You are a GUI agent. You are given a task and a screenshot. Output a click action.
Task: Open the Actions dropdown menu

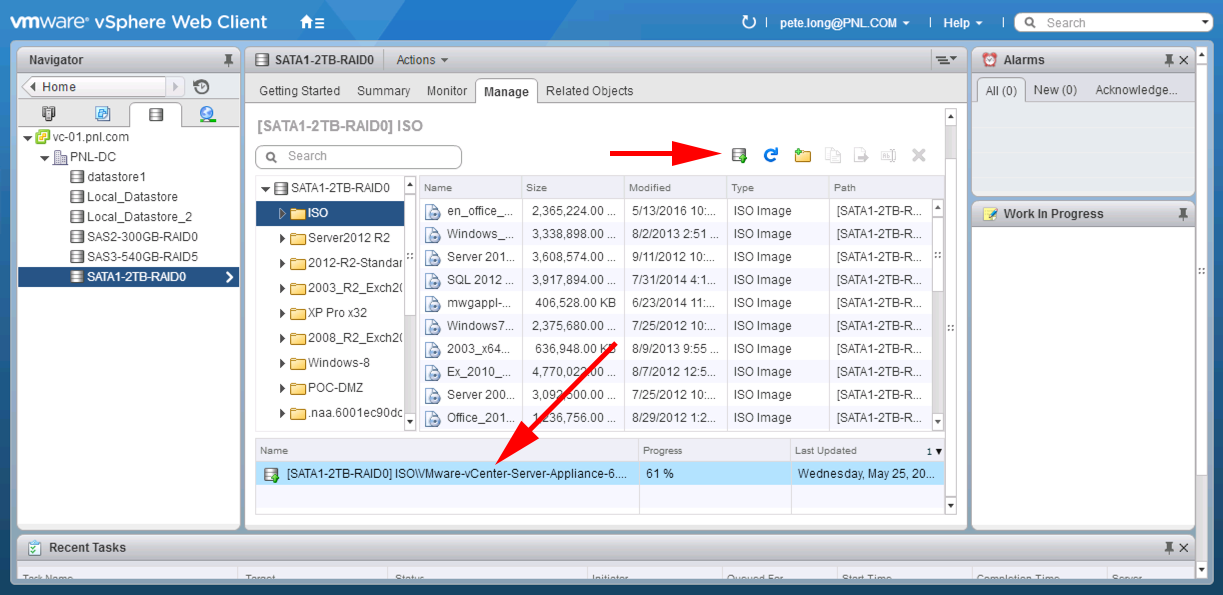pyautogui.click(x=422, y=60)
